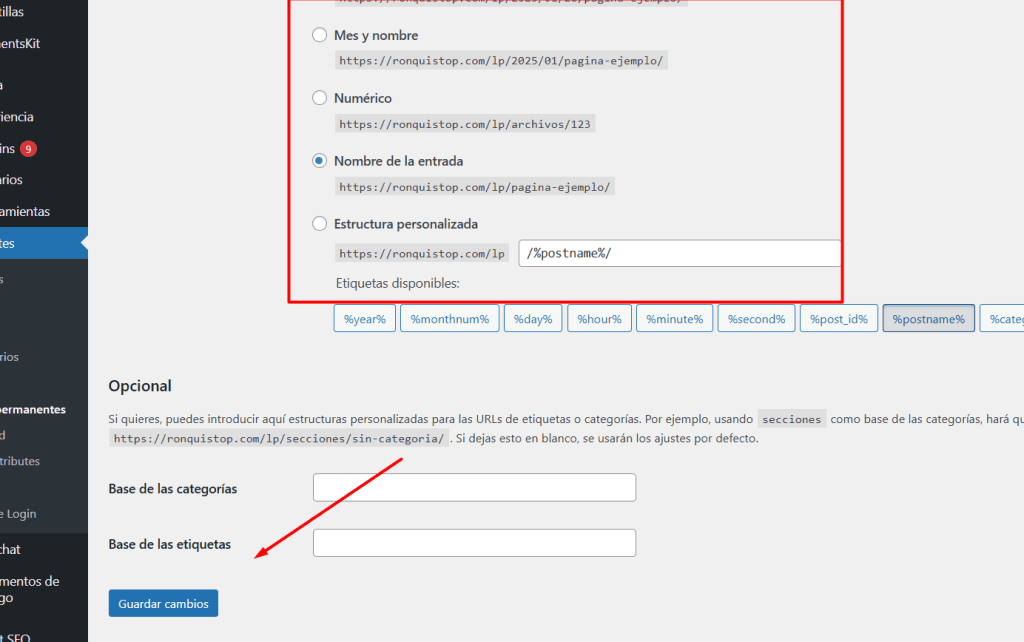Viewport: 1024px width, 642px height.
Task: Toggle the highlighted %postname% tag button
Action: 928,319
